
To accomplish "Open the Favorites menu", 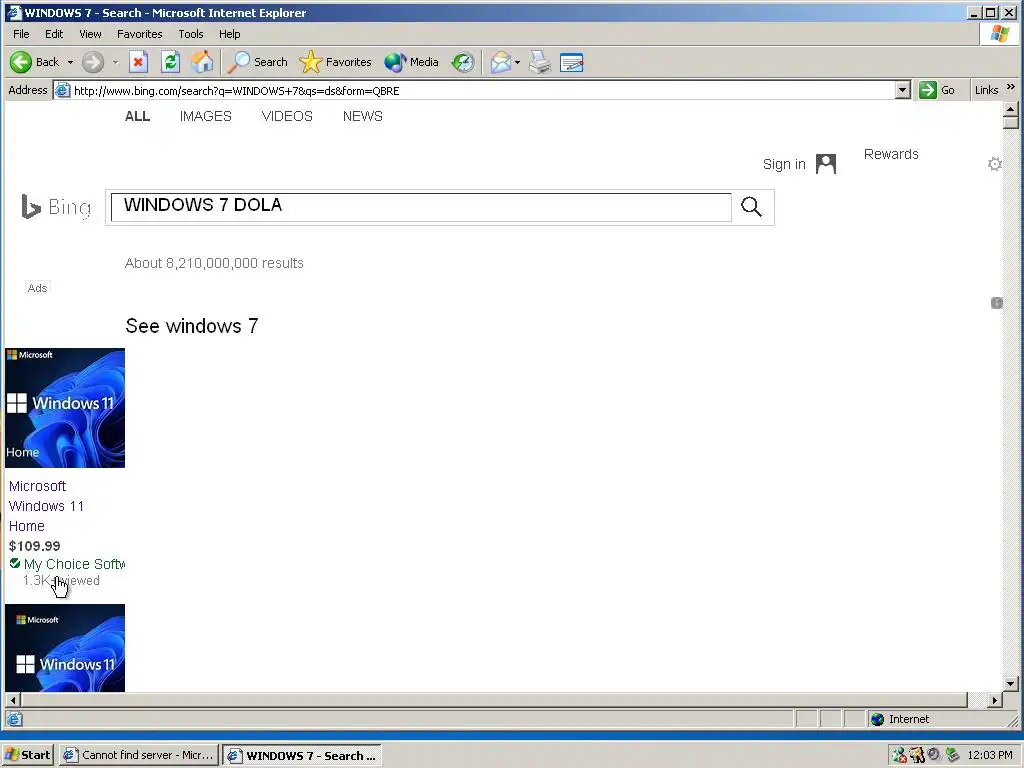I will (x=140, y=34).
